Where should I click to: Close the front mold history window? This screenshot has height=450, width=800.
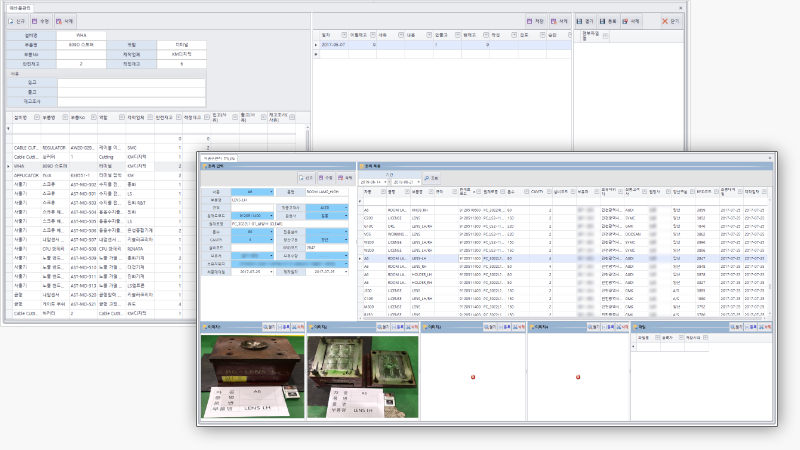click(770, 158)
